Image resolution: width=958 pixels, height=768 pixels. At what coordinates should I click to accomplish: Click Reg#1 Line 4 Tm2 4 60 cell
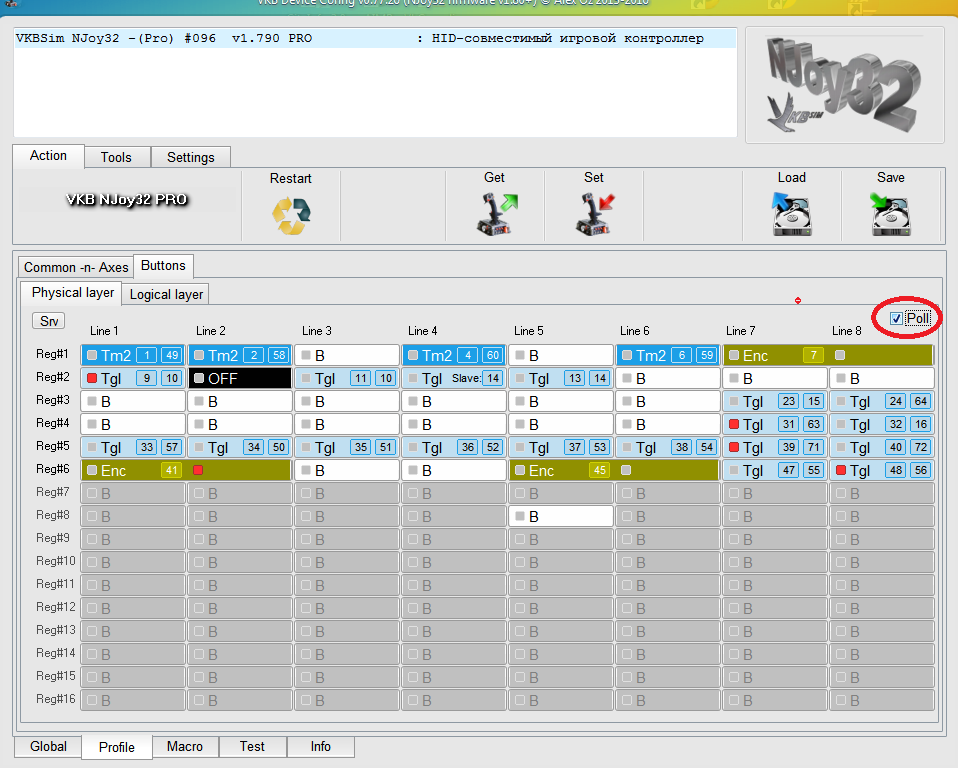(453, 355)
